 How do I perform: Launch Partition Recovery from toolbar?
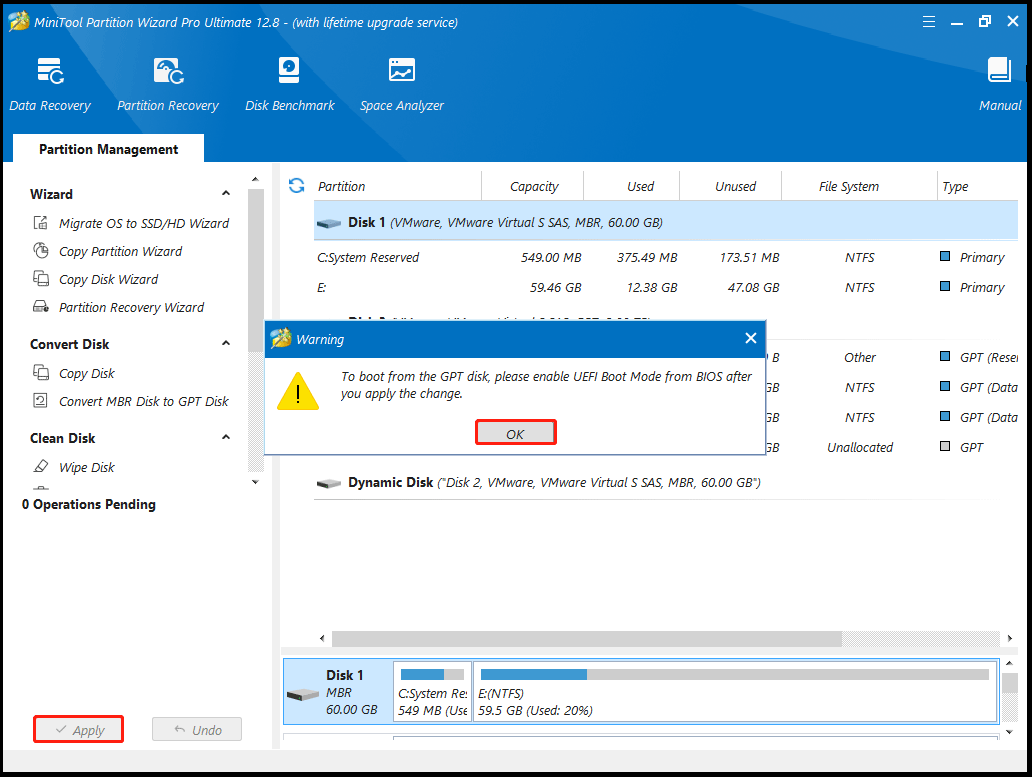tap(168, 84)
